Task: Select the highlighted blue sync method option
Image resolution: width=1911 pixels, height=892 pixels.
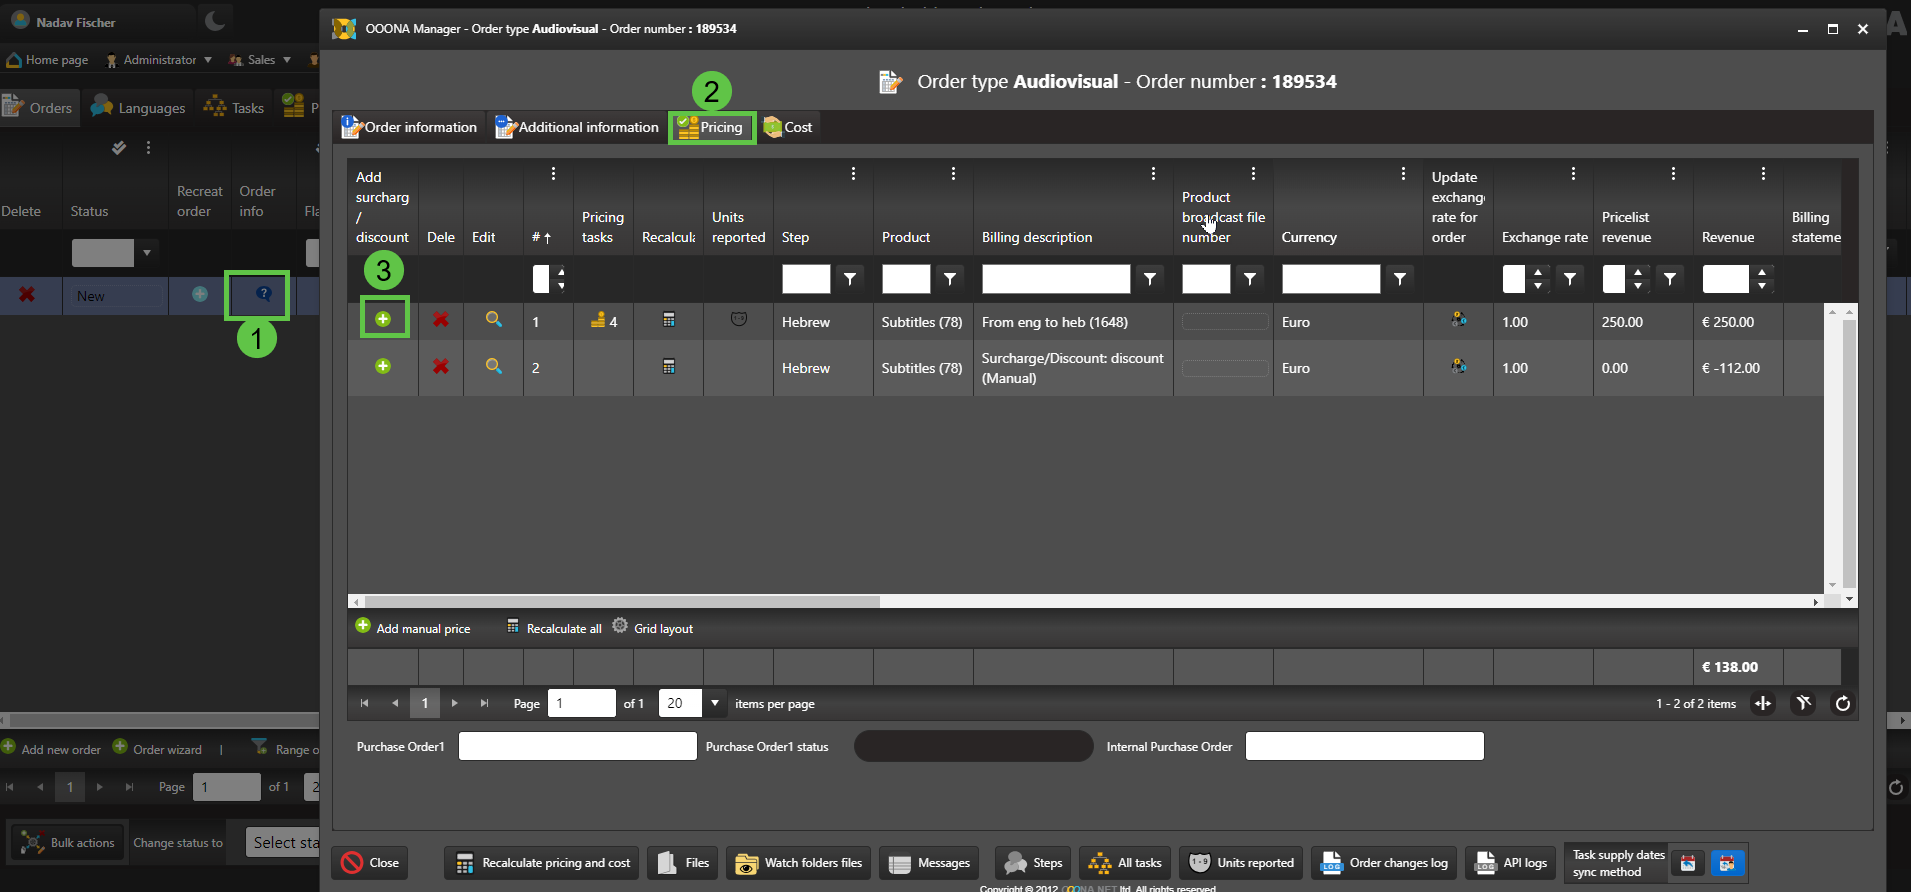Action: [x=1727, y=863]
